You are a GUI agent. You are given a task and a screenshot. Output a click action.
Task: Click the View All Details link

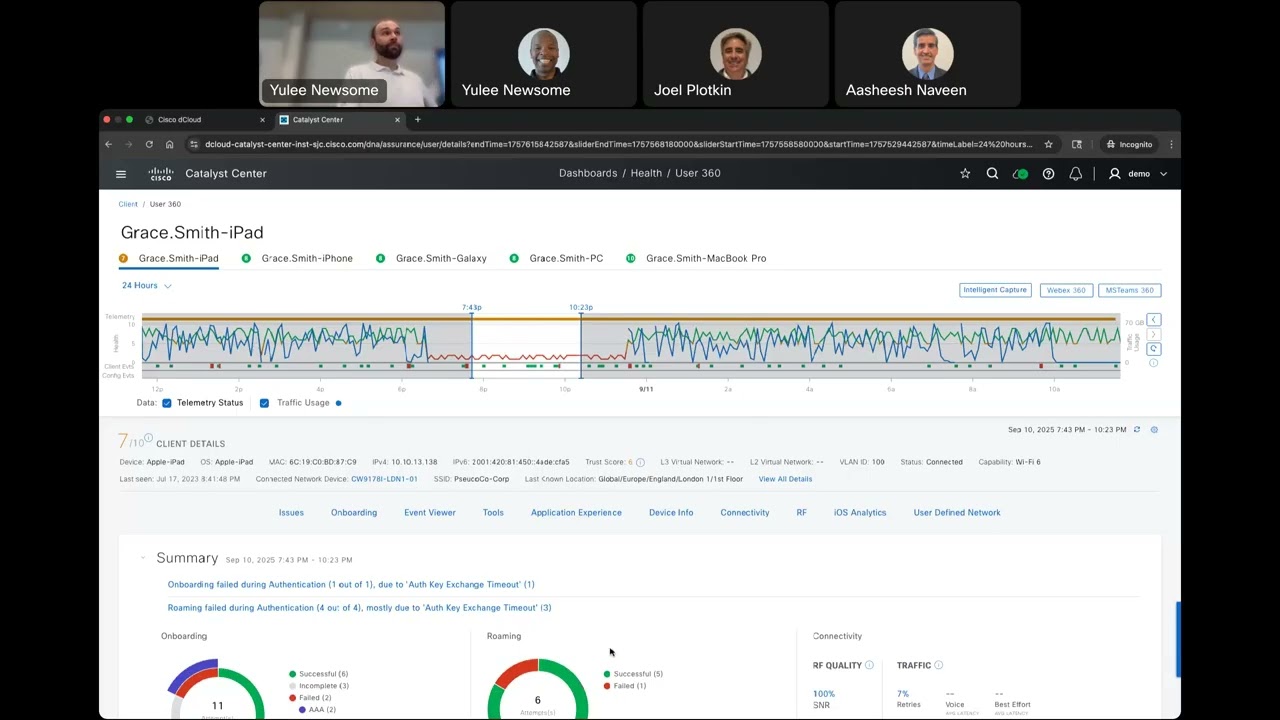(785, 479)
